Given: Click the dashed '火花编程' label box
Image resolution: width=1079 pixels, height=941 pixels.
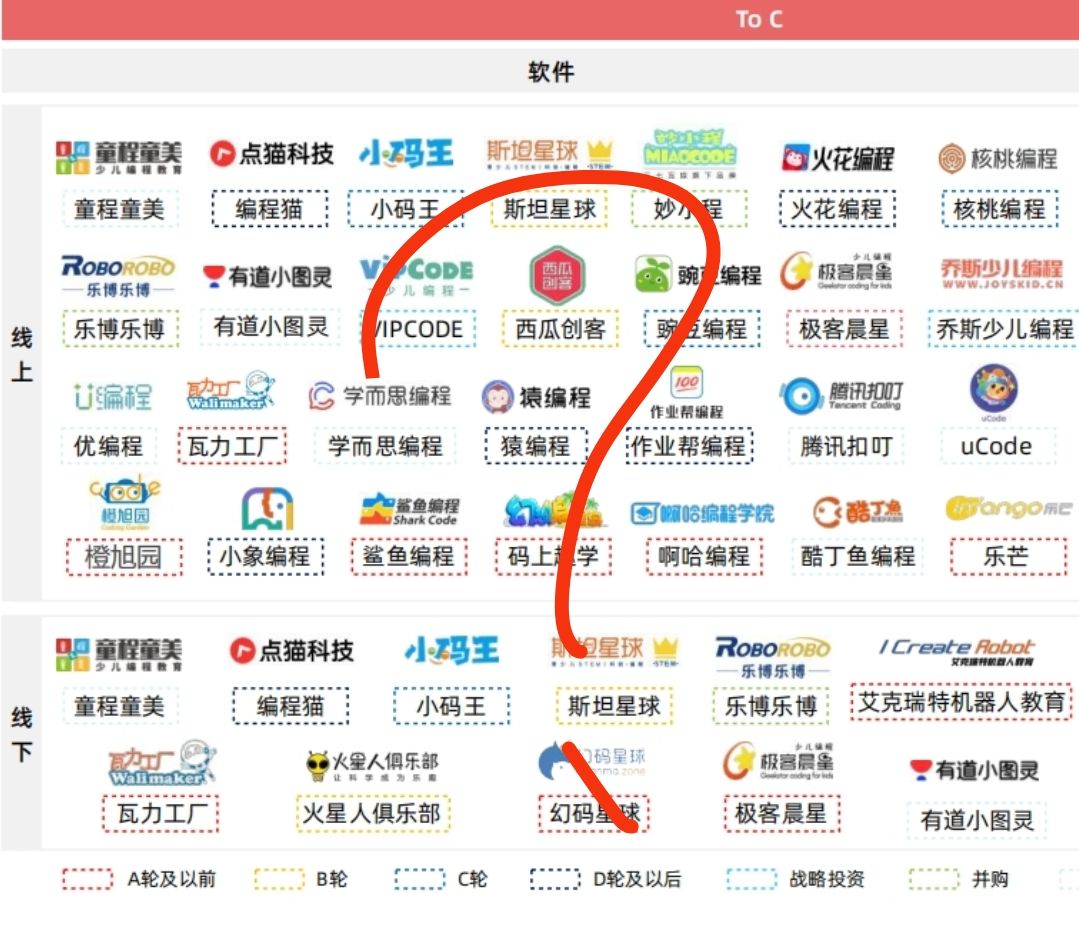Looking at the screenshot, I should coord(837,209).
